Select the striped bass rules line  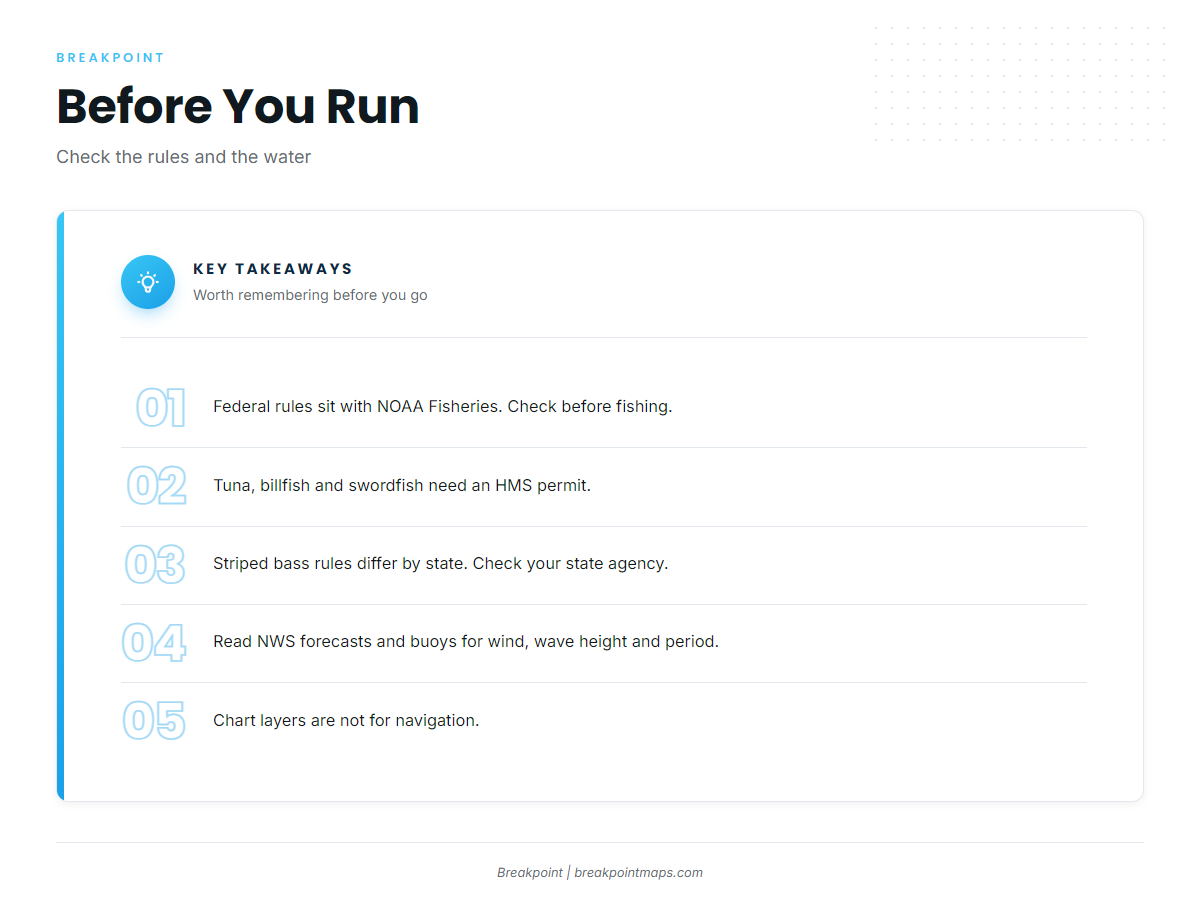[441, 564]
